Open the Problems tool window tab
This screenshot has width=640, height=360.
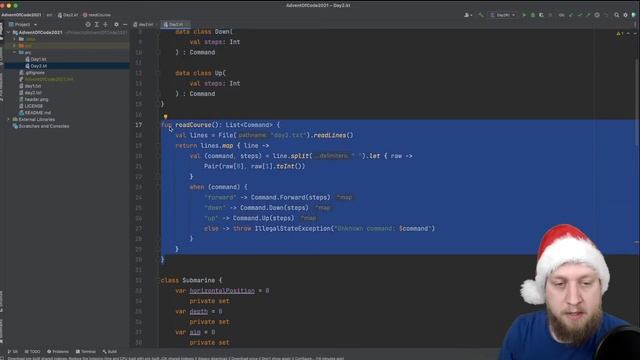(58, 351)
